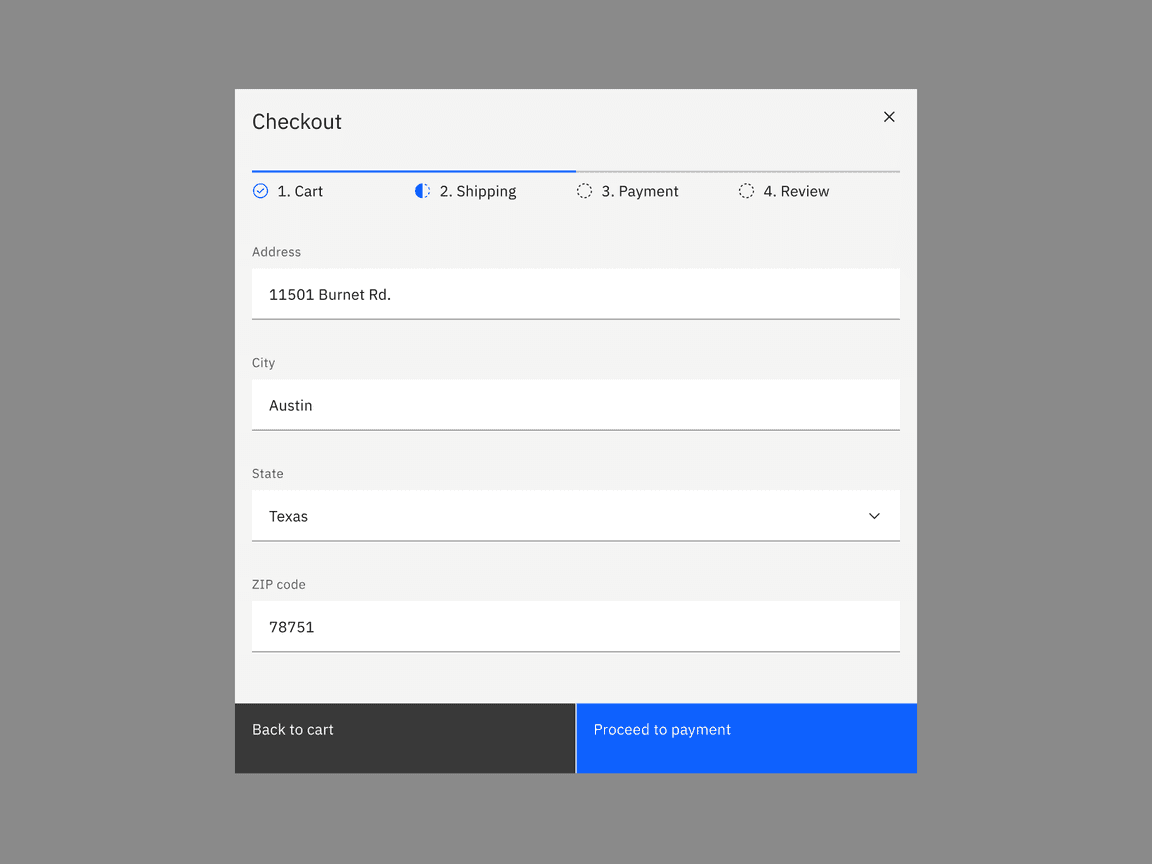
Task: Switch to the "2. Shipping" step
Action: pos(478,191)
